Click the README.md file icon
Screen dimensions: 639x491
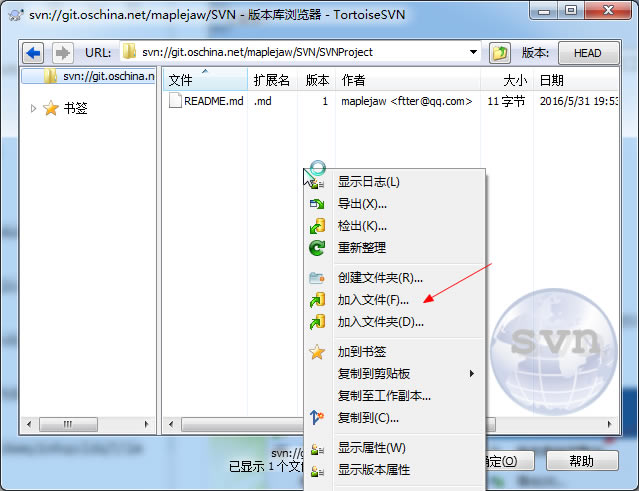175,101
